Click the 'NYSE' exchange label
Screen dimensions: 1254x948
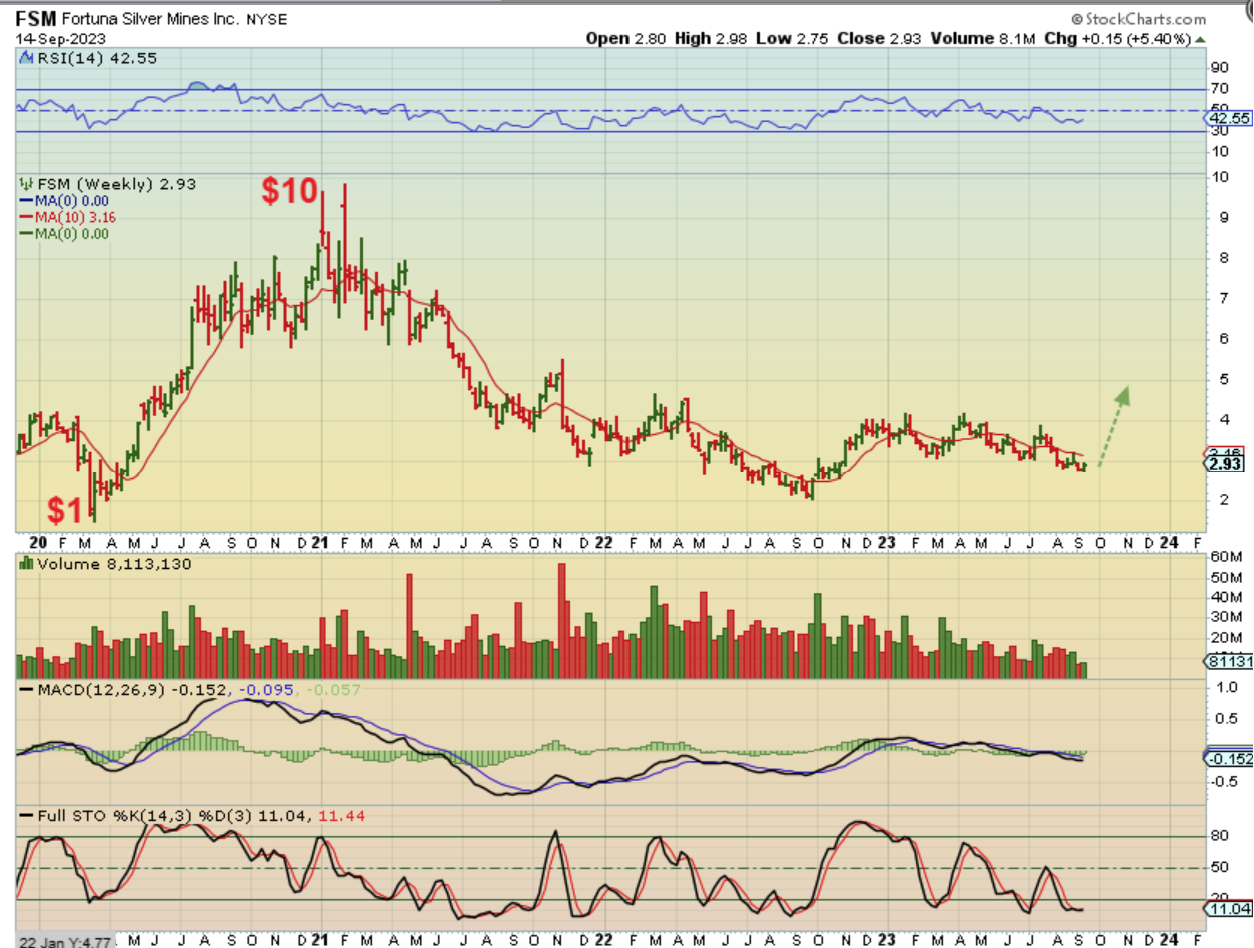265,19
